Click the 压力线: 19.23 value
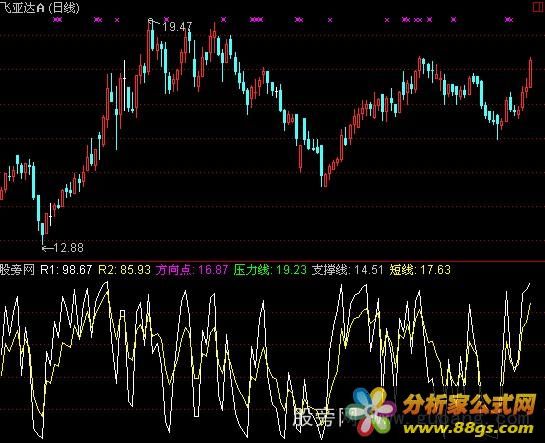Viewport: 545px width, 443px height. [x=270, y=270]
